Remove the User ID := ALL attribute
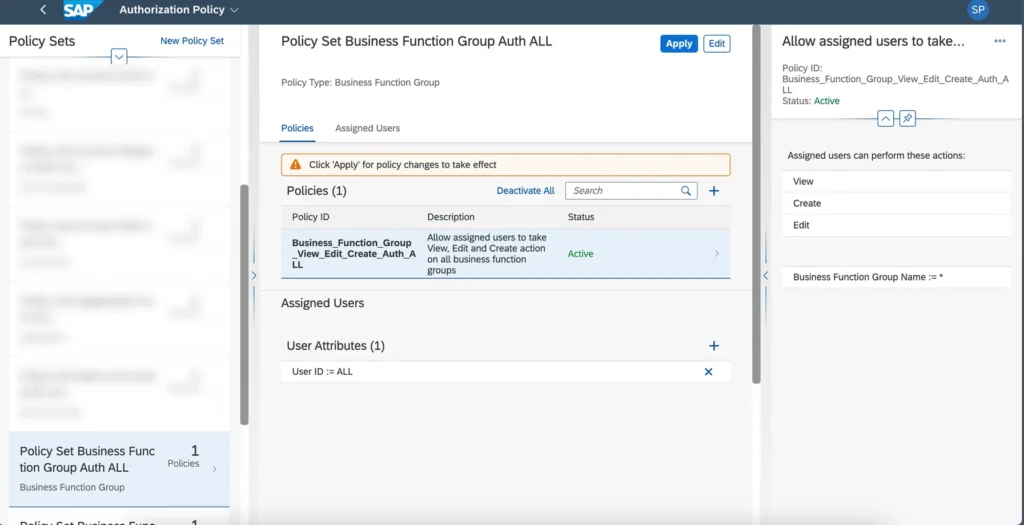The height and width of the screenshot is (525, 1024). (709, 372)
